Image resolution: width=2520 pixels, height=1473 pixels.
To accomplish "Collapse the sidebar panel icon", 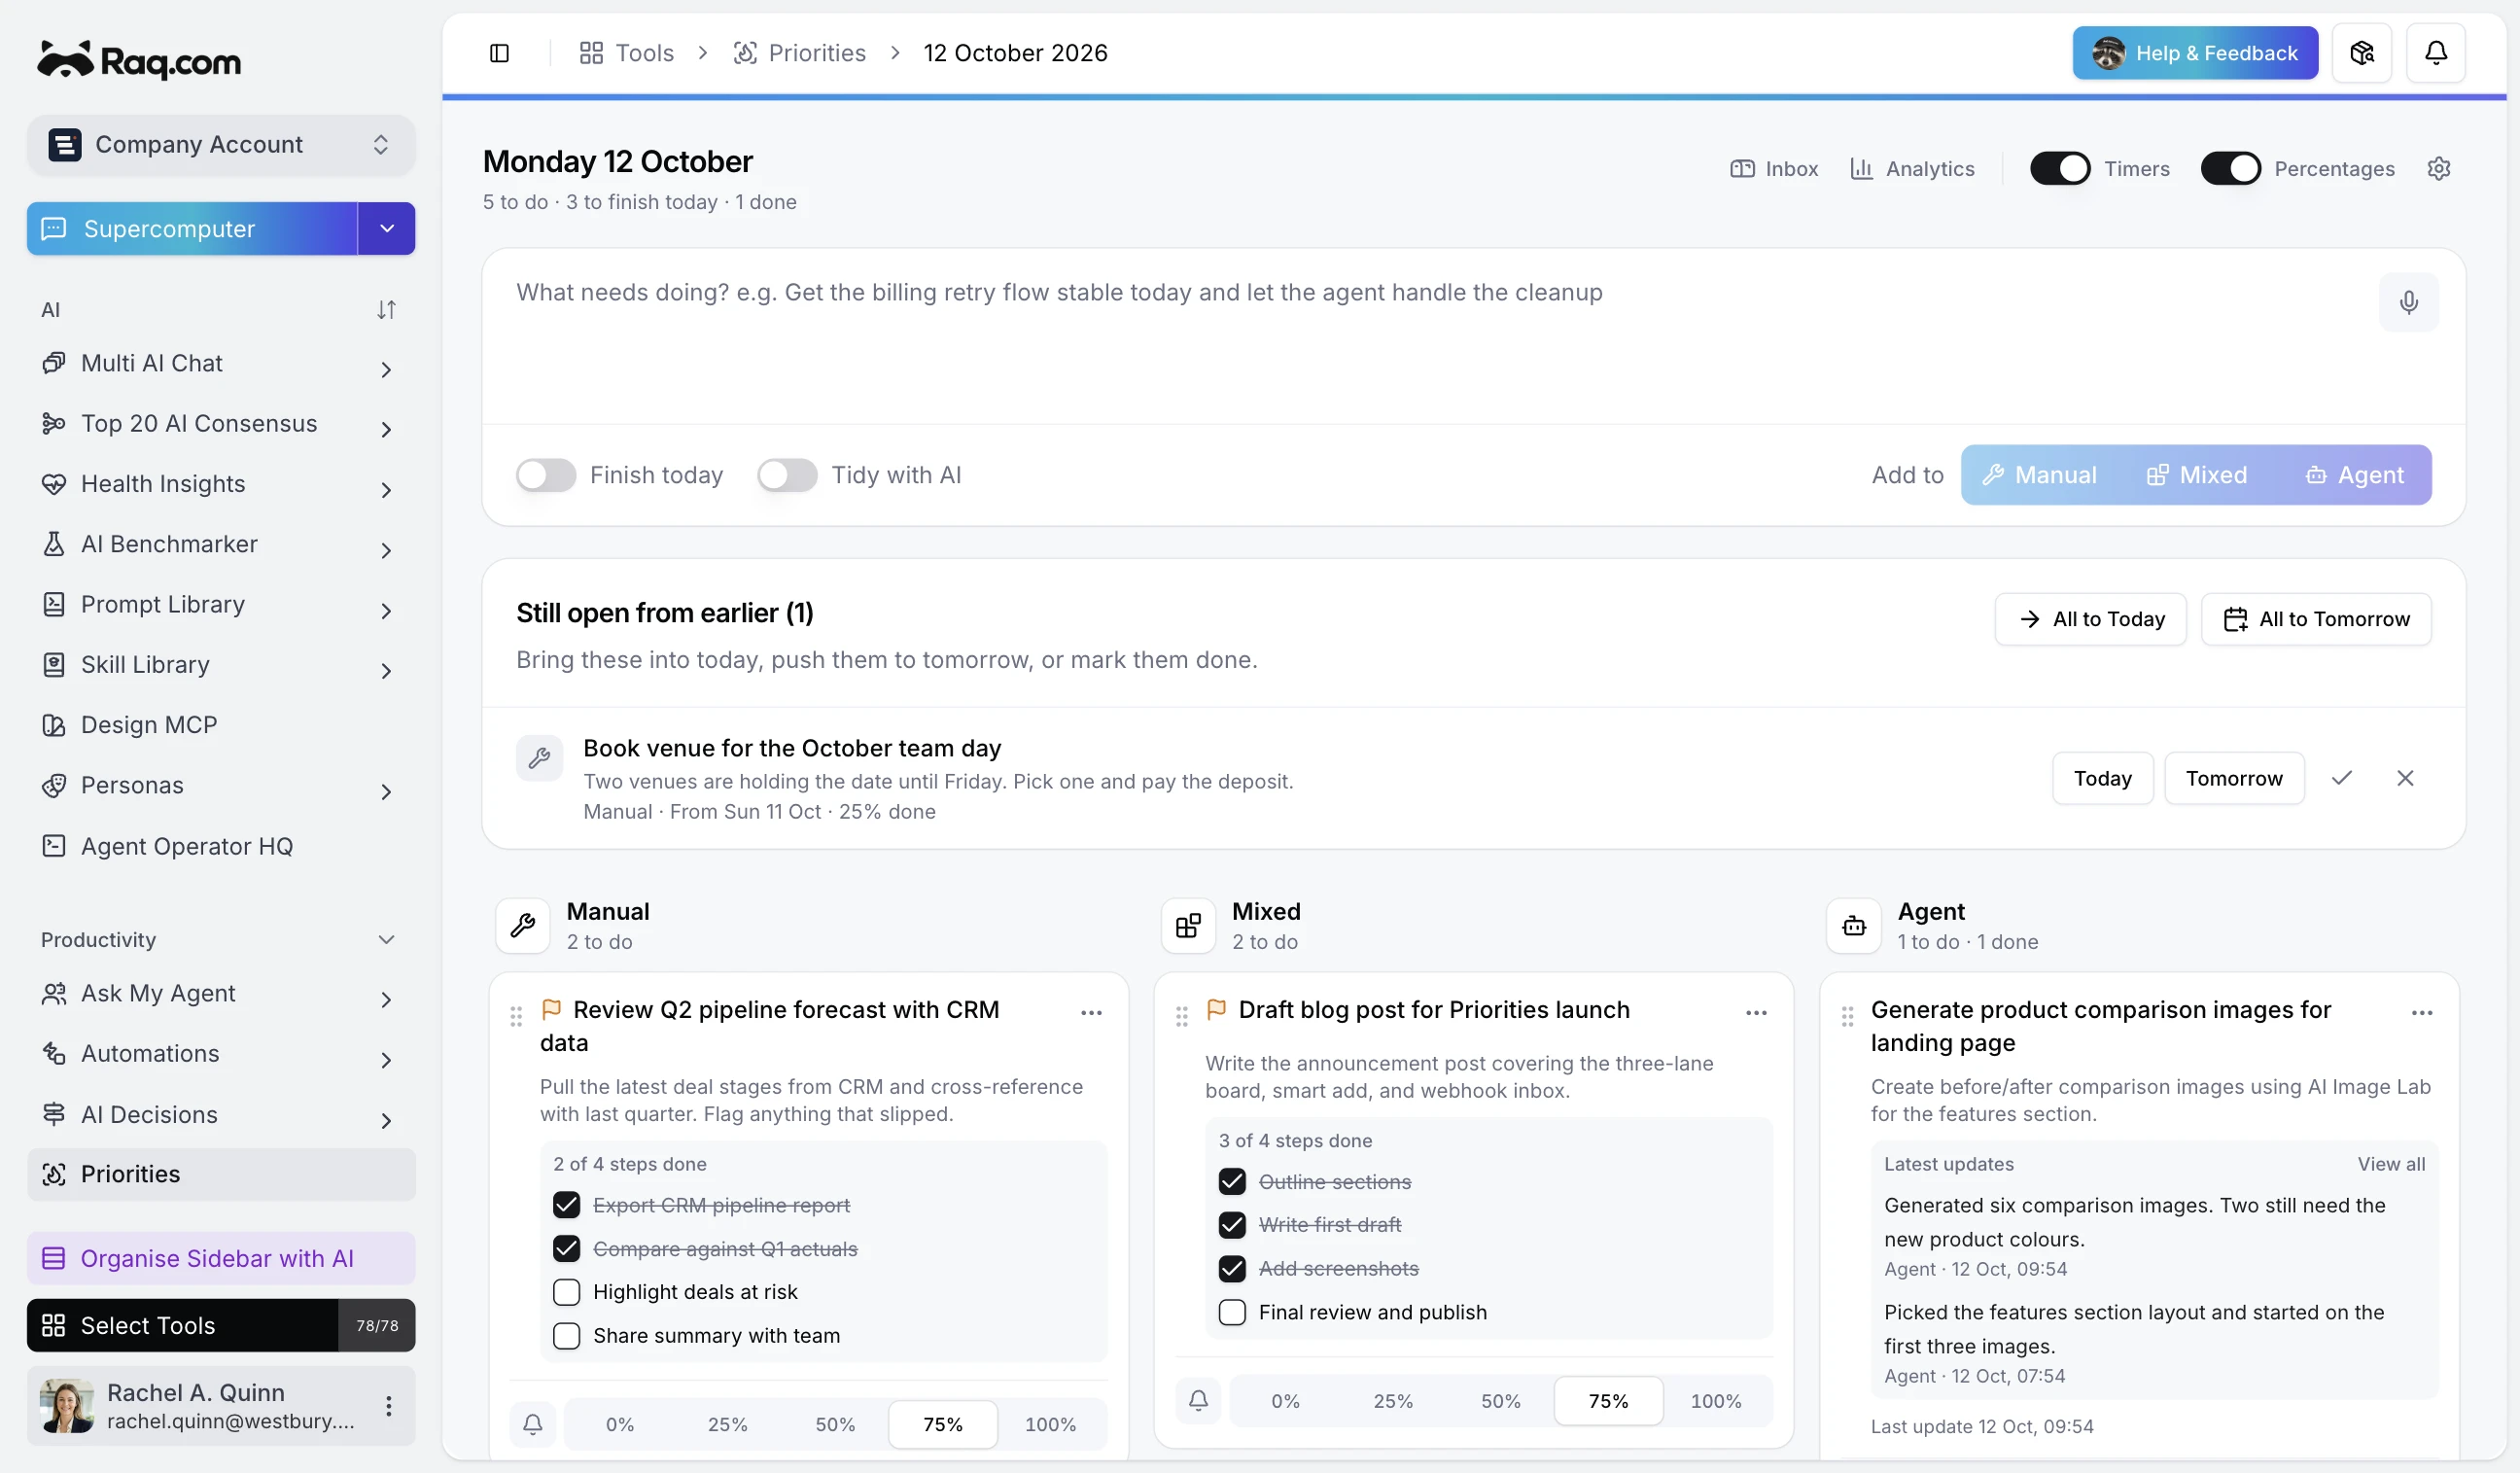I will click(x=499, y=53).
